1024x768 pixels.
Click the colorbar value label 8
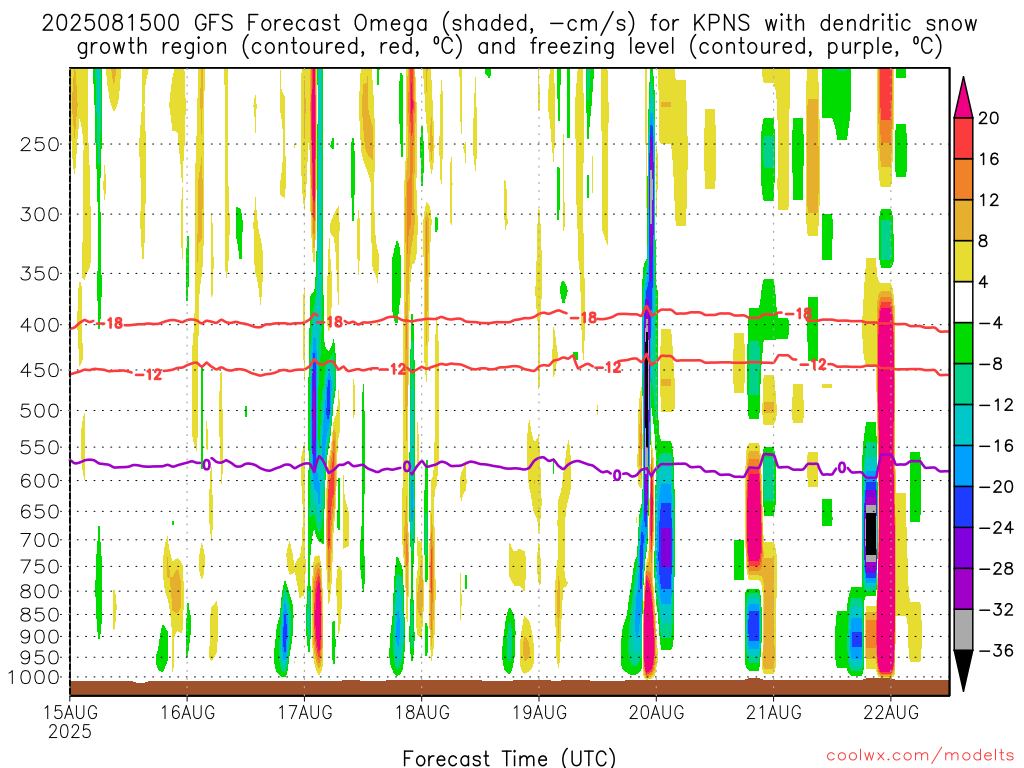(x=984, y=242)
